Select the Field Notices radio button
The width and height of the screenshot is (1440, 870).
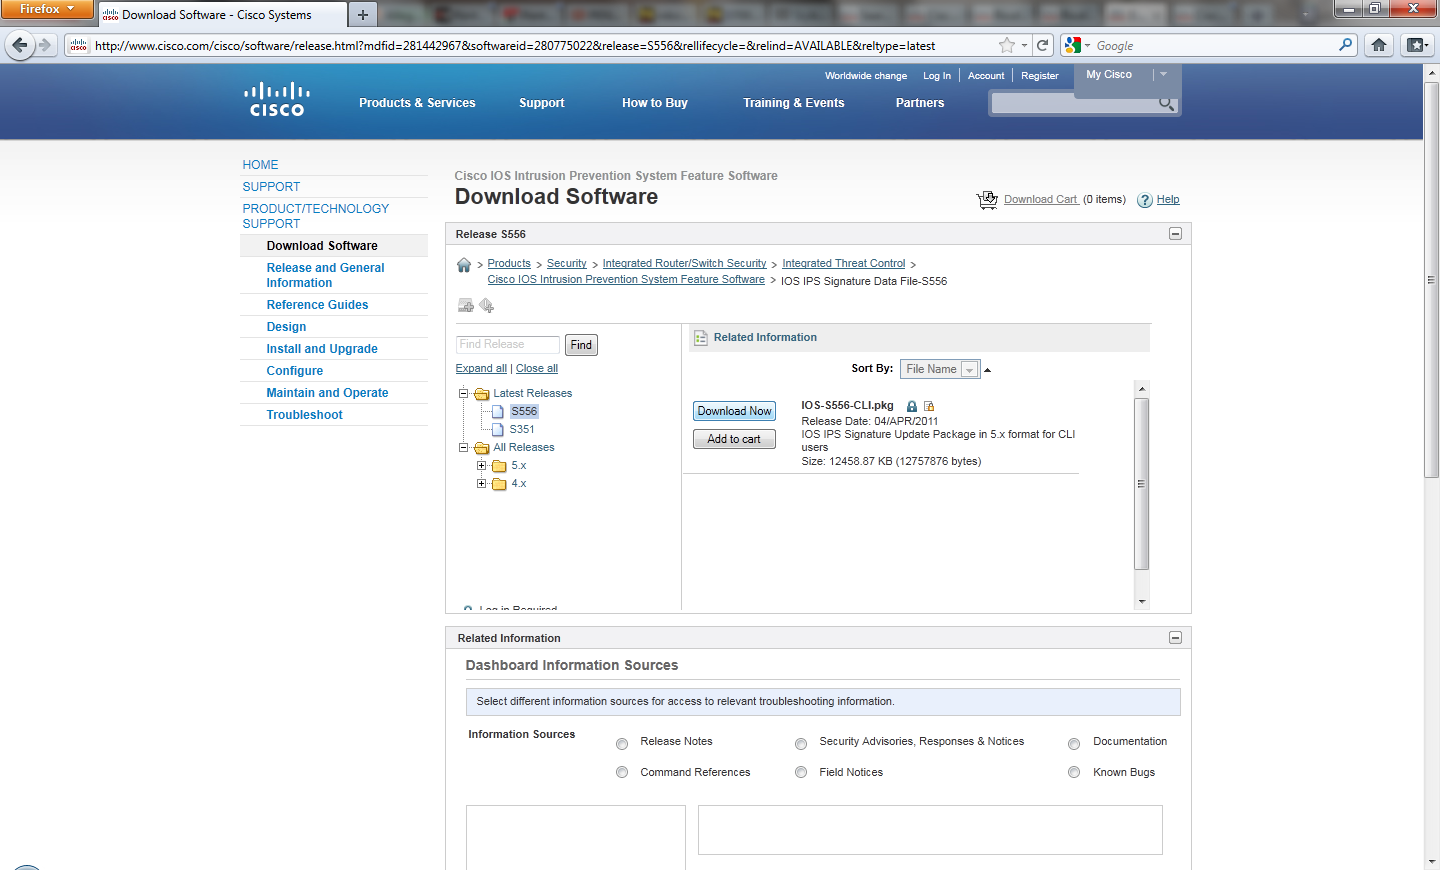click(x=801, y=773)
